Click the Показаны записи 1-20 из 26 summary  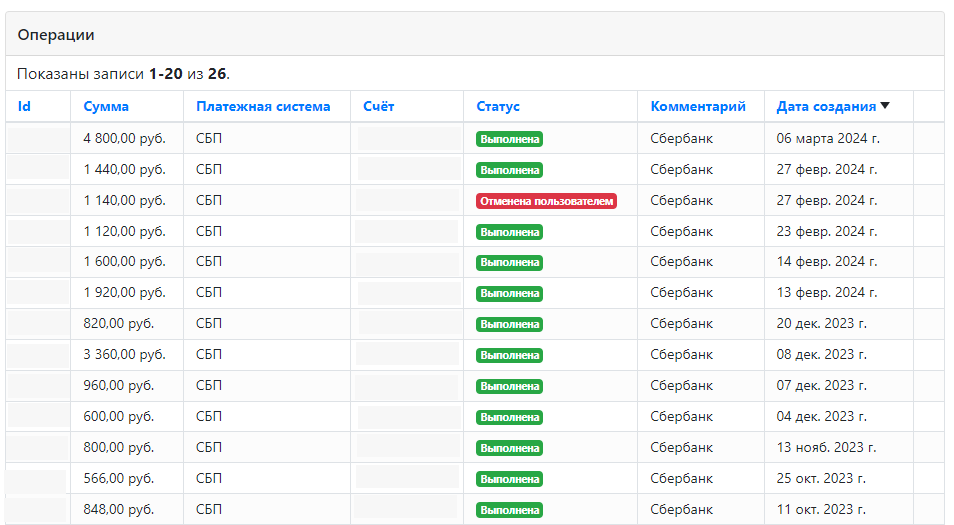click(x=124, y=74)
